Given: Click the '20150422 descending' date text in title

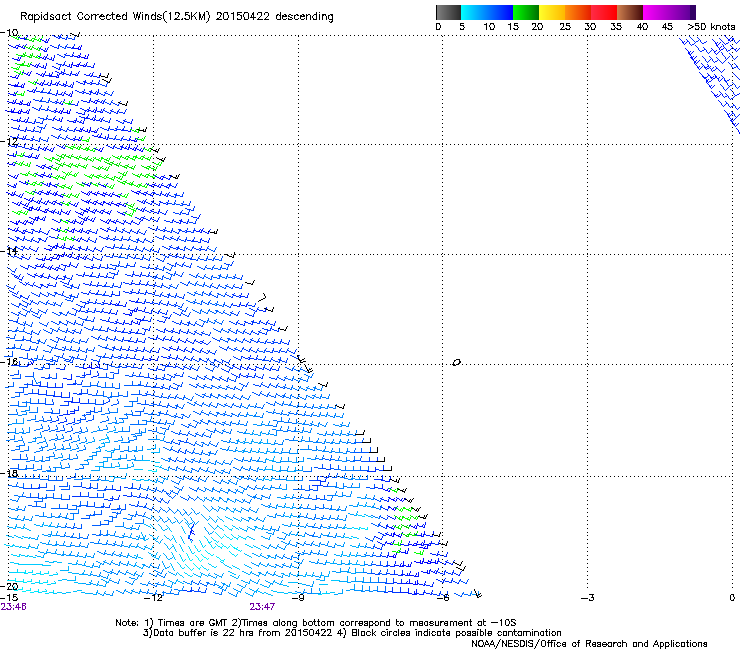Looking at the screenshot, I should [274, 16].
